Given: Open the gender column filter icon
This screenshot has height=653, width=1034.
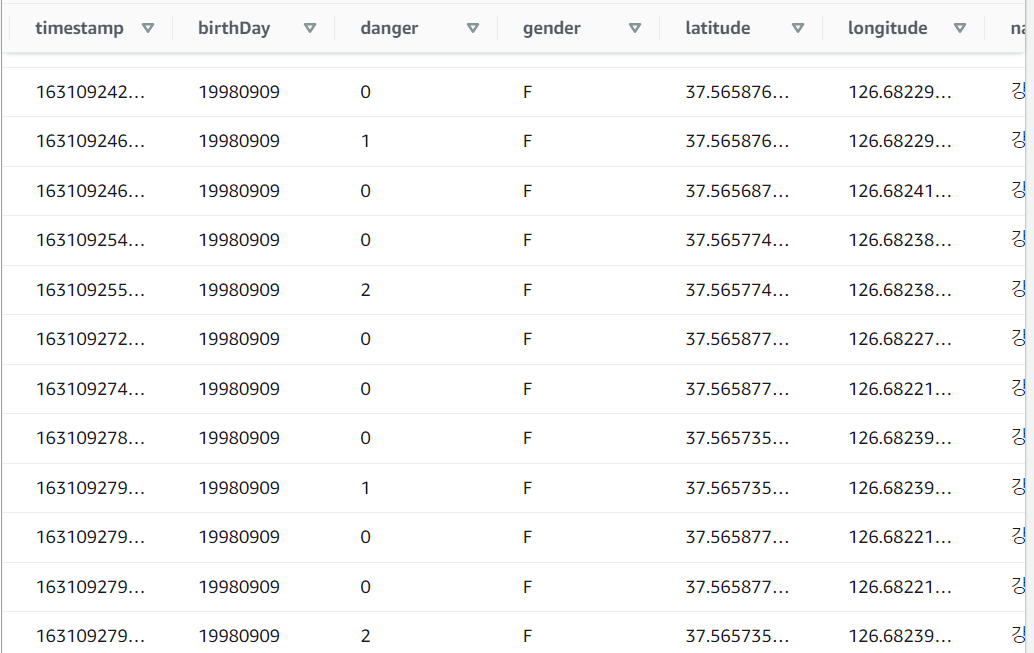Looking at the screenshot, I should [x=635, y=28].
